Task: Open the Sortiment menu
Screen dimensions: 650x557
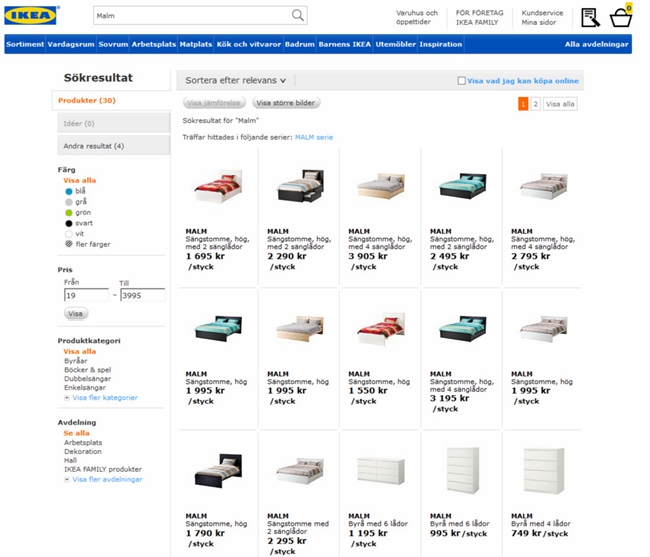Action: click(x=25, y=44)
